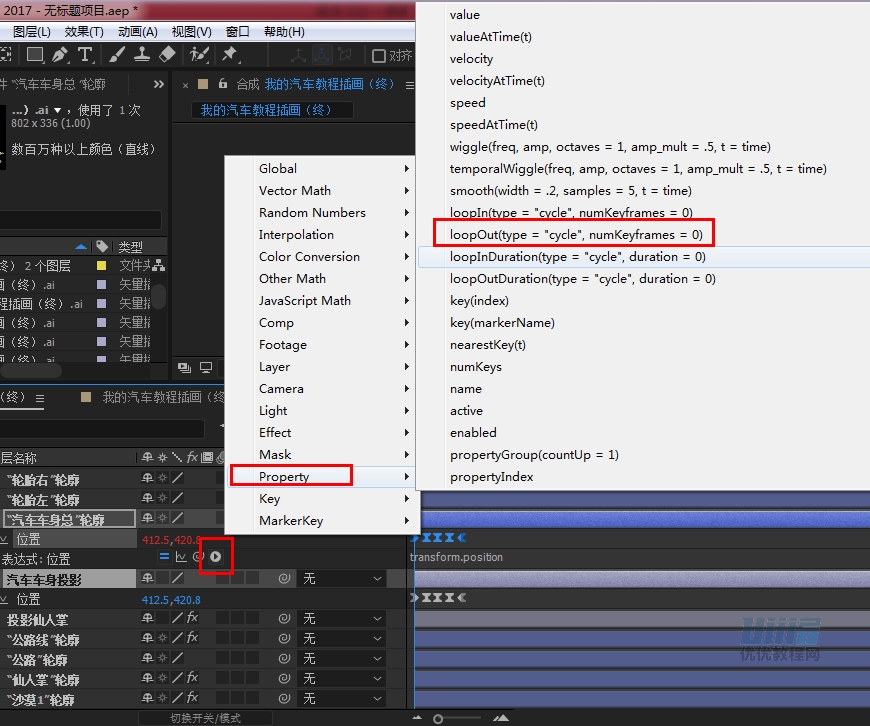Click the yellow label swatch in project list
The width and height of the screenshot is (870, 726).
(x=101, y=266)
